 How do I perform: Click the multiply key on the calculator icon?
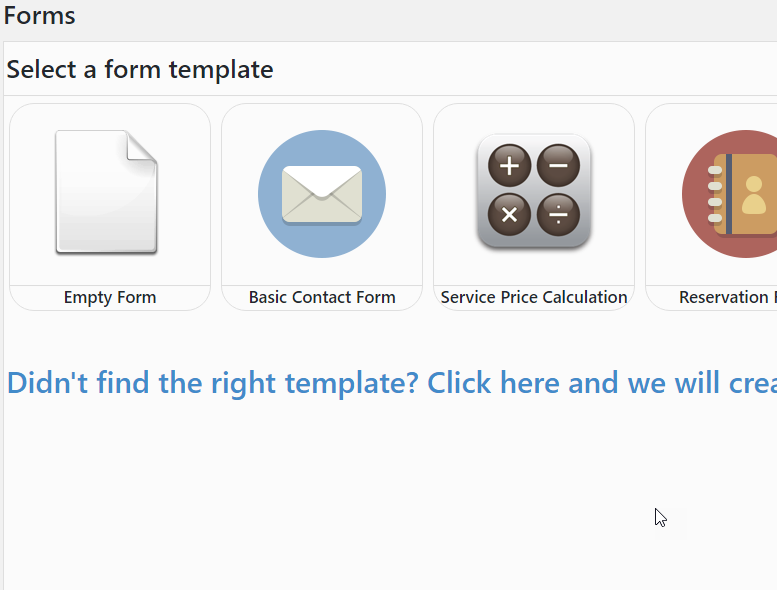pos(510,214)
